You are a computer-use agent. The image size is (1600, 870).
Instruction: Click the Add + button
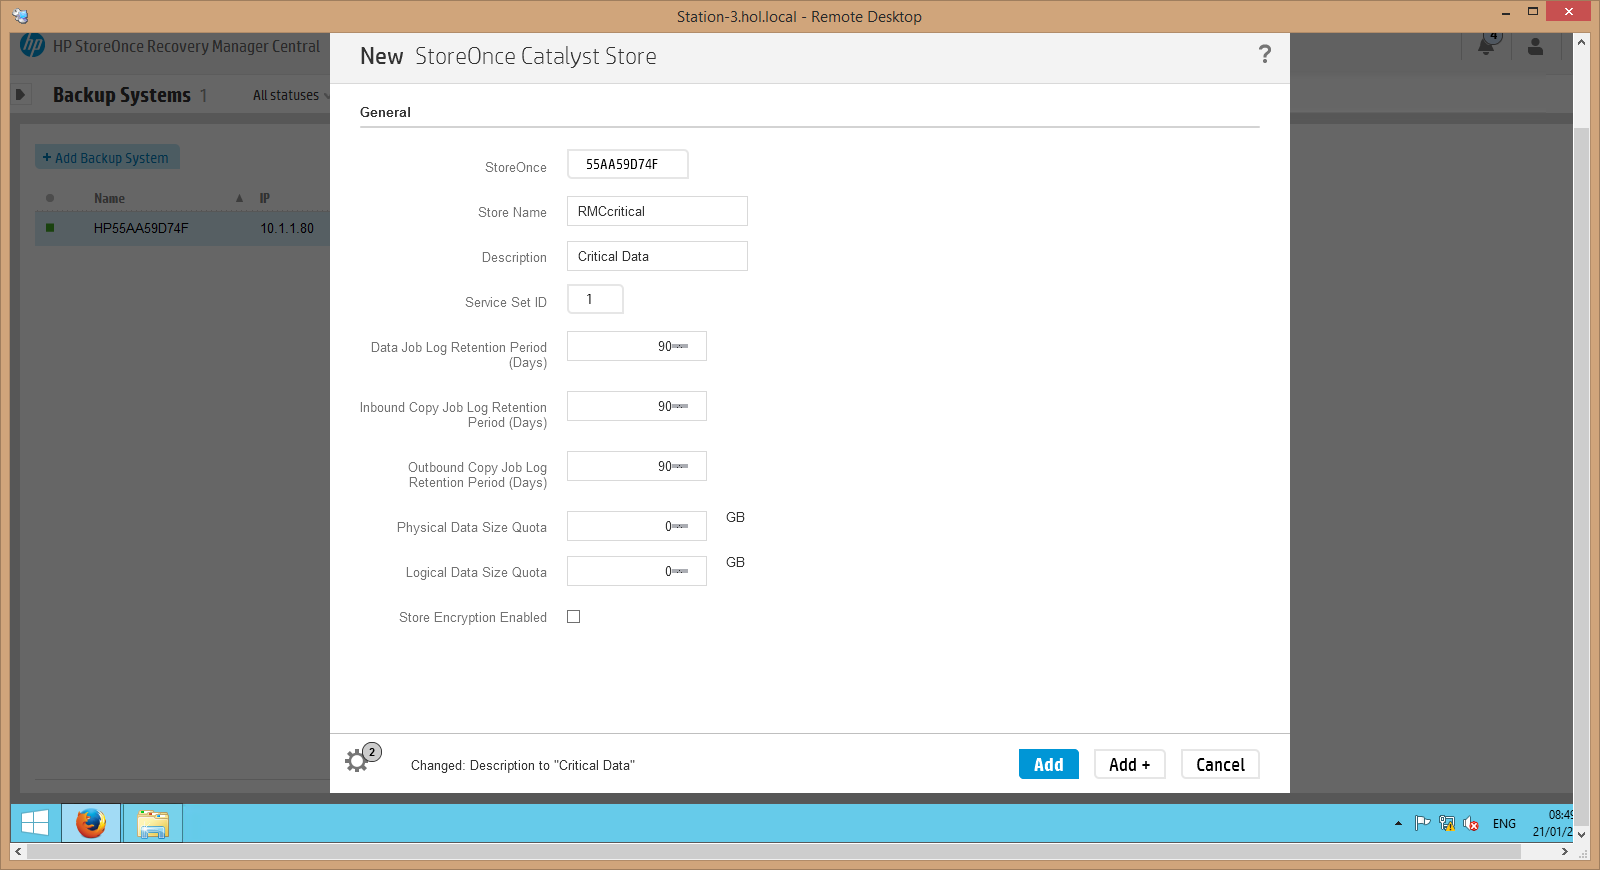pyautogui.click(x=1130, y=764)
